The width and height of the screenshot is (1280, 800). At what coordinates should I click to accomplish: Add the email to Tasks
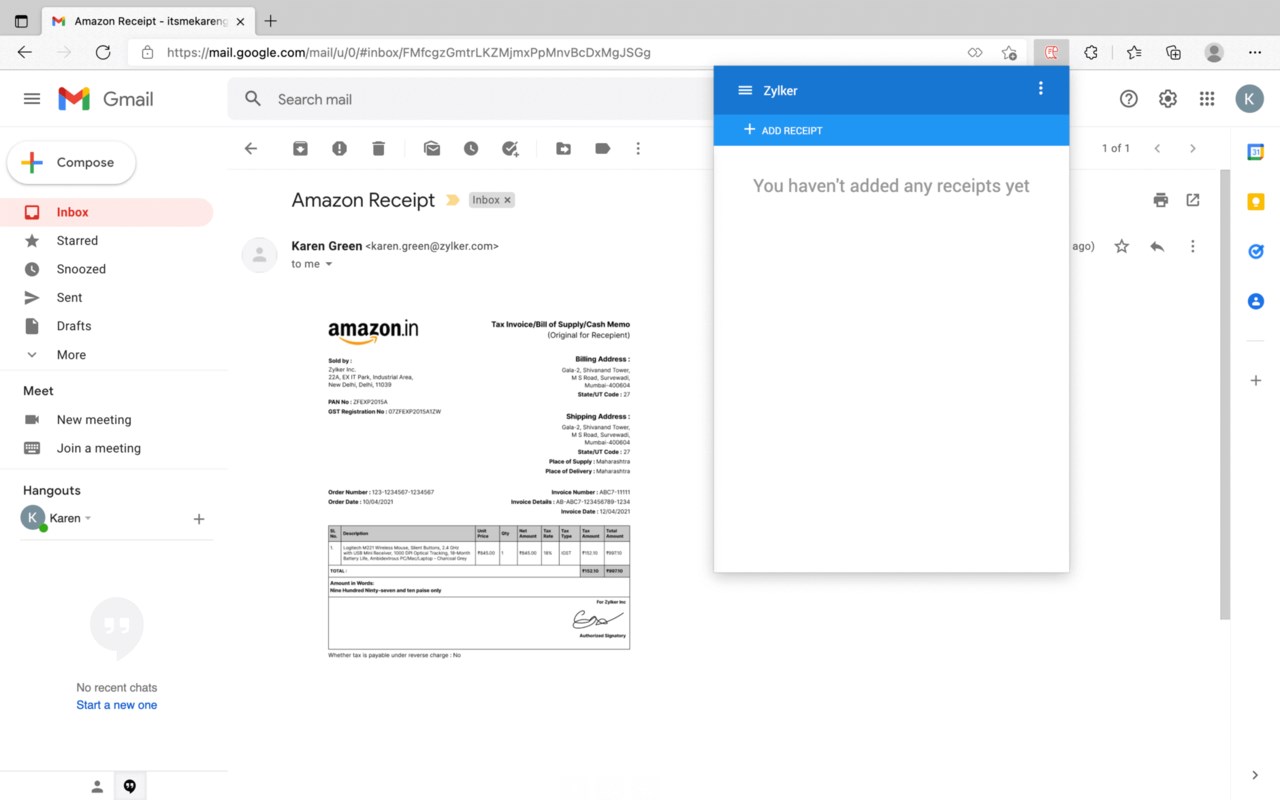(510, 148)
